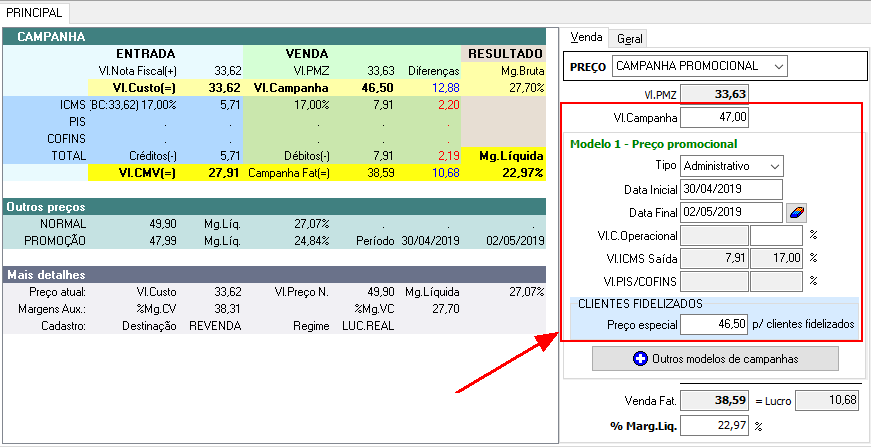Click the PROMOÇÃO Mg.Líq. value 24,84%
This screenshot has width=871, height=447.
[312, 241]
